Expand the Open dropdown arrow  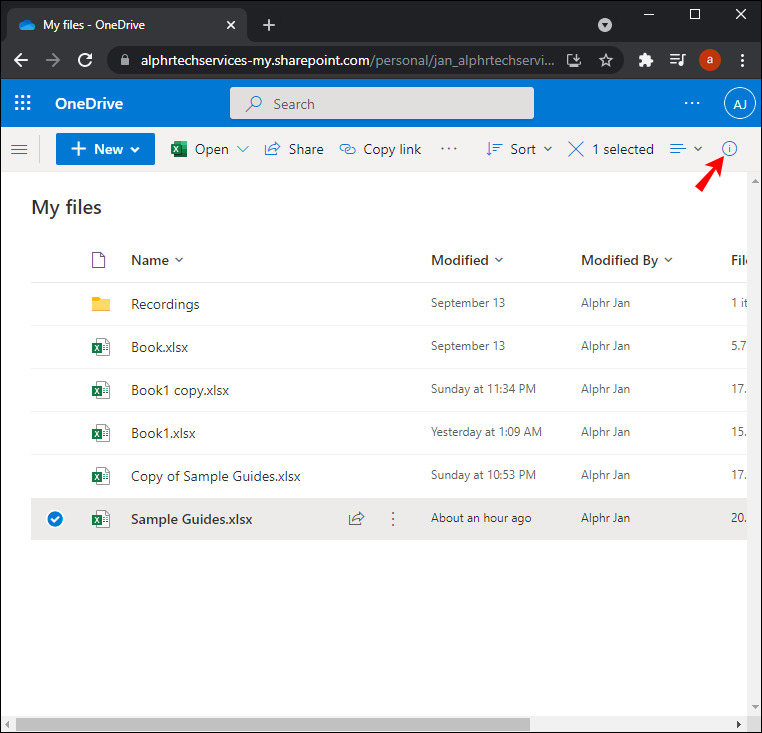[242, 149]
